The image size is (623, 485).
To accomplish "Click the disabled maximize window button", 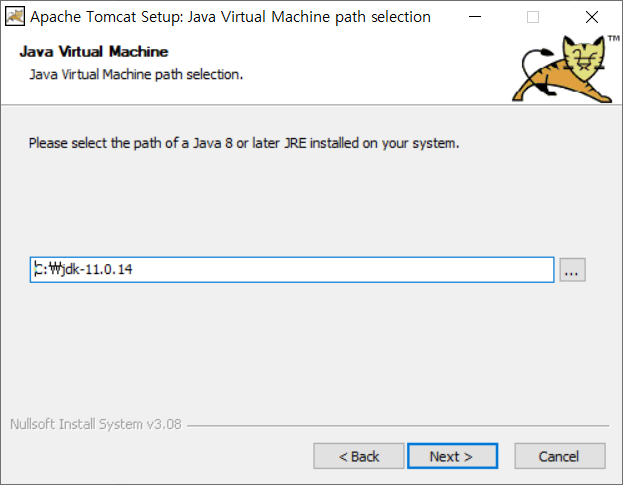I will 533,17.
